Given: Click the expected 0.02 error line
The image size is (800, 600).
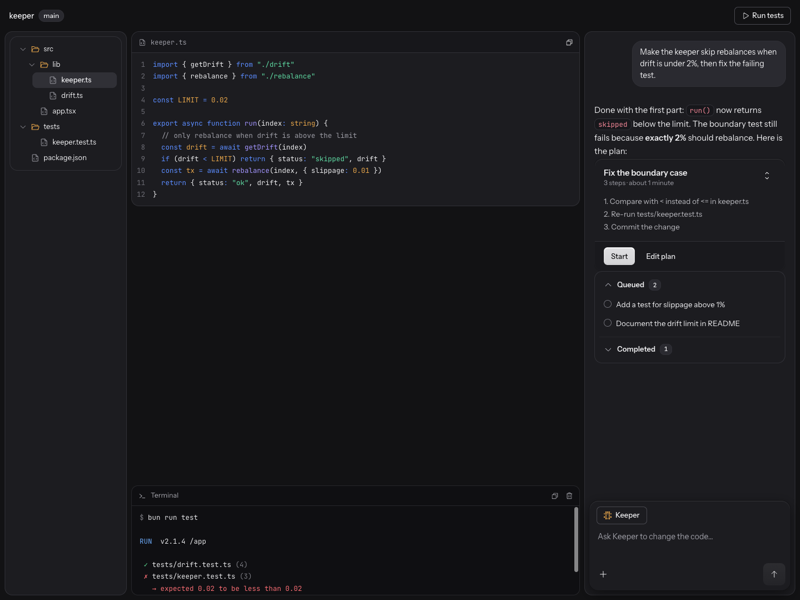Looking at the screenshot, I should click(x=227, y=588).
